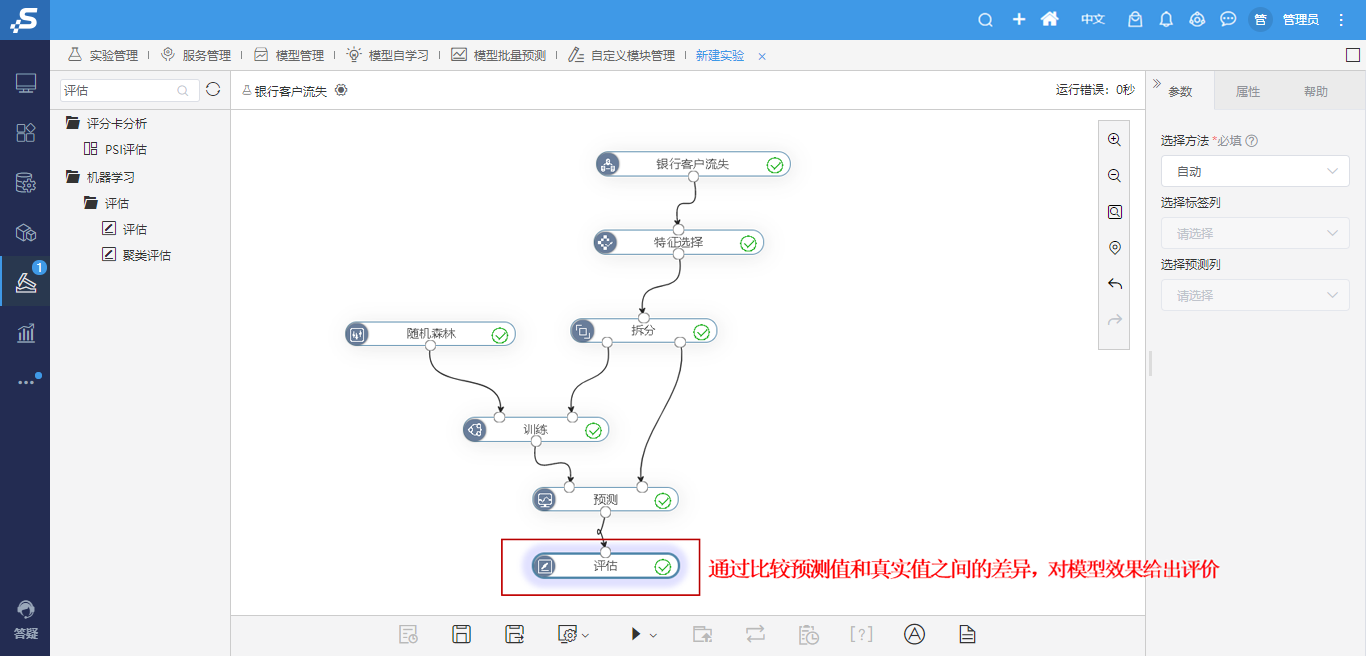Viewport: 1366px width, 656px height.
Task: Open the data mining icon with badge 1
Action: (x=26, y=283)
